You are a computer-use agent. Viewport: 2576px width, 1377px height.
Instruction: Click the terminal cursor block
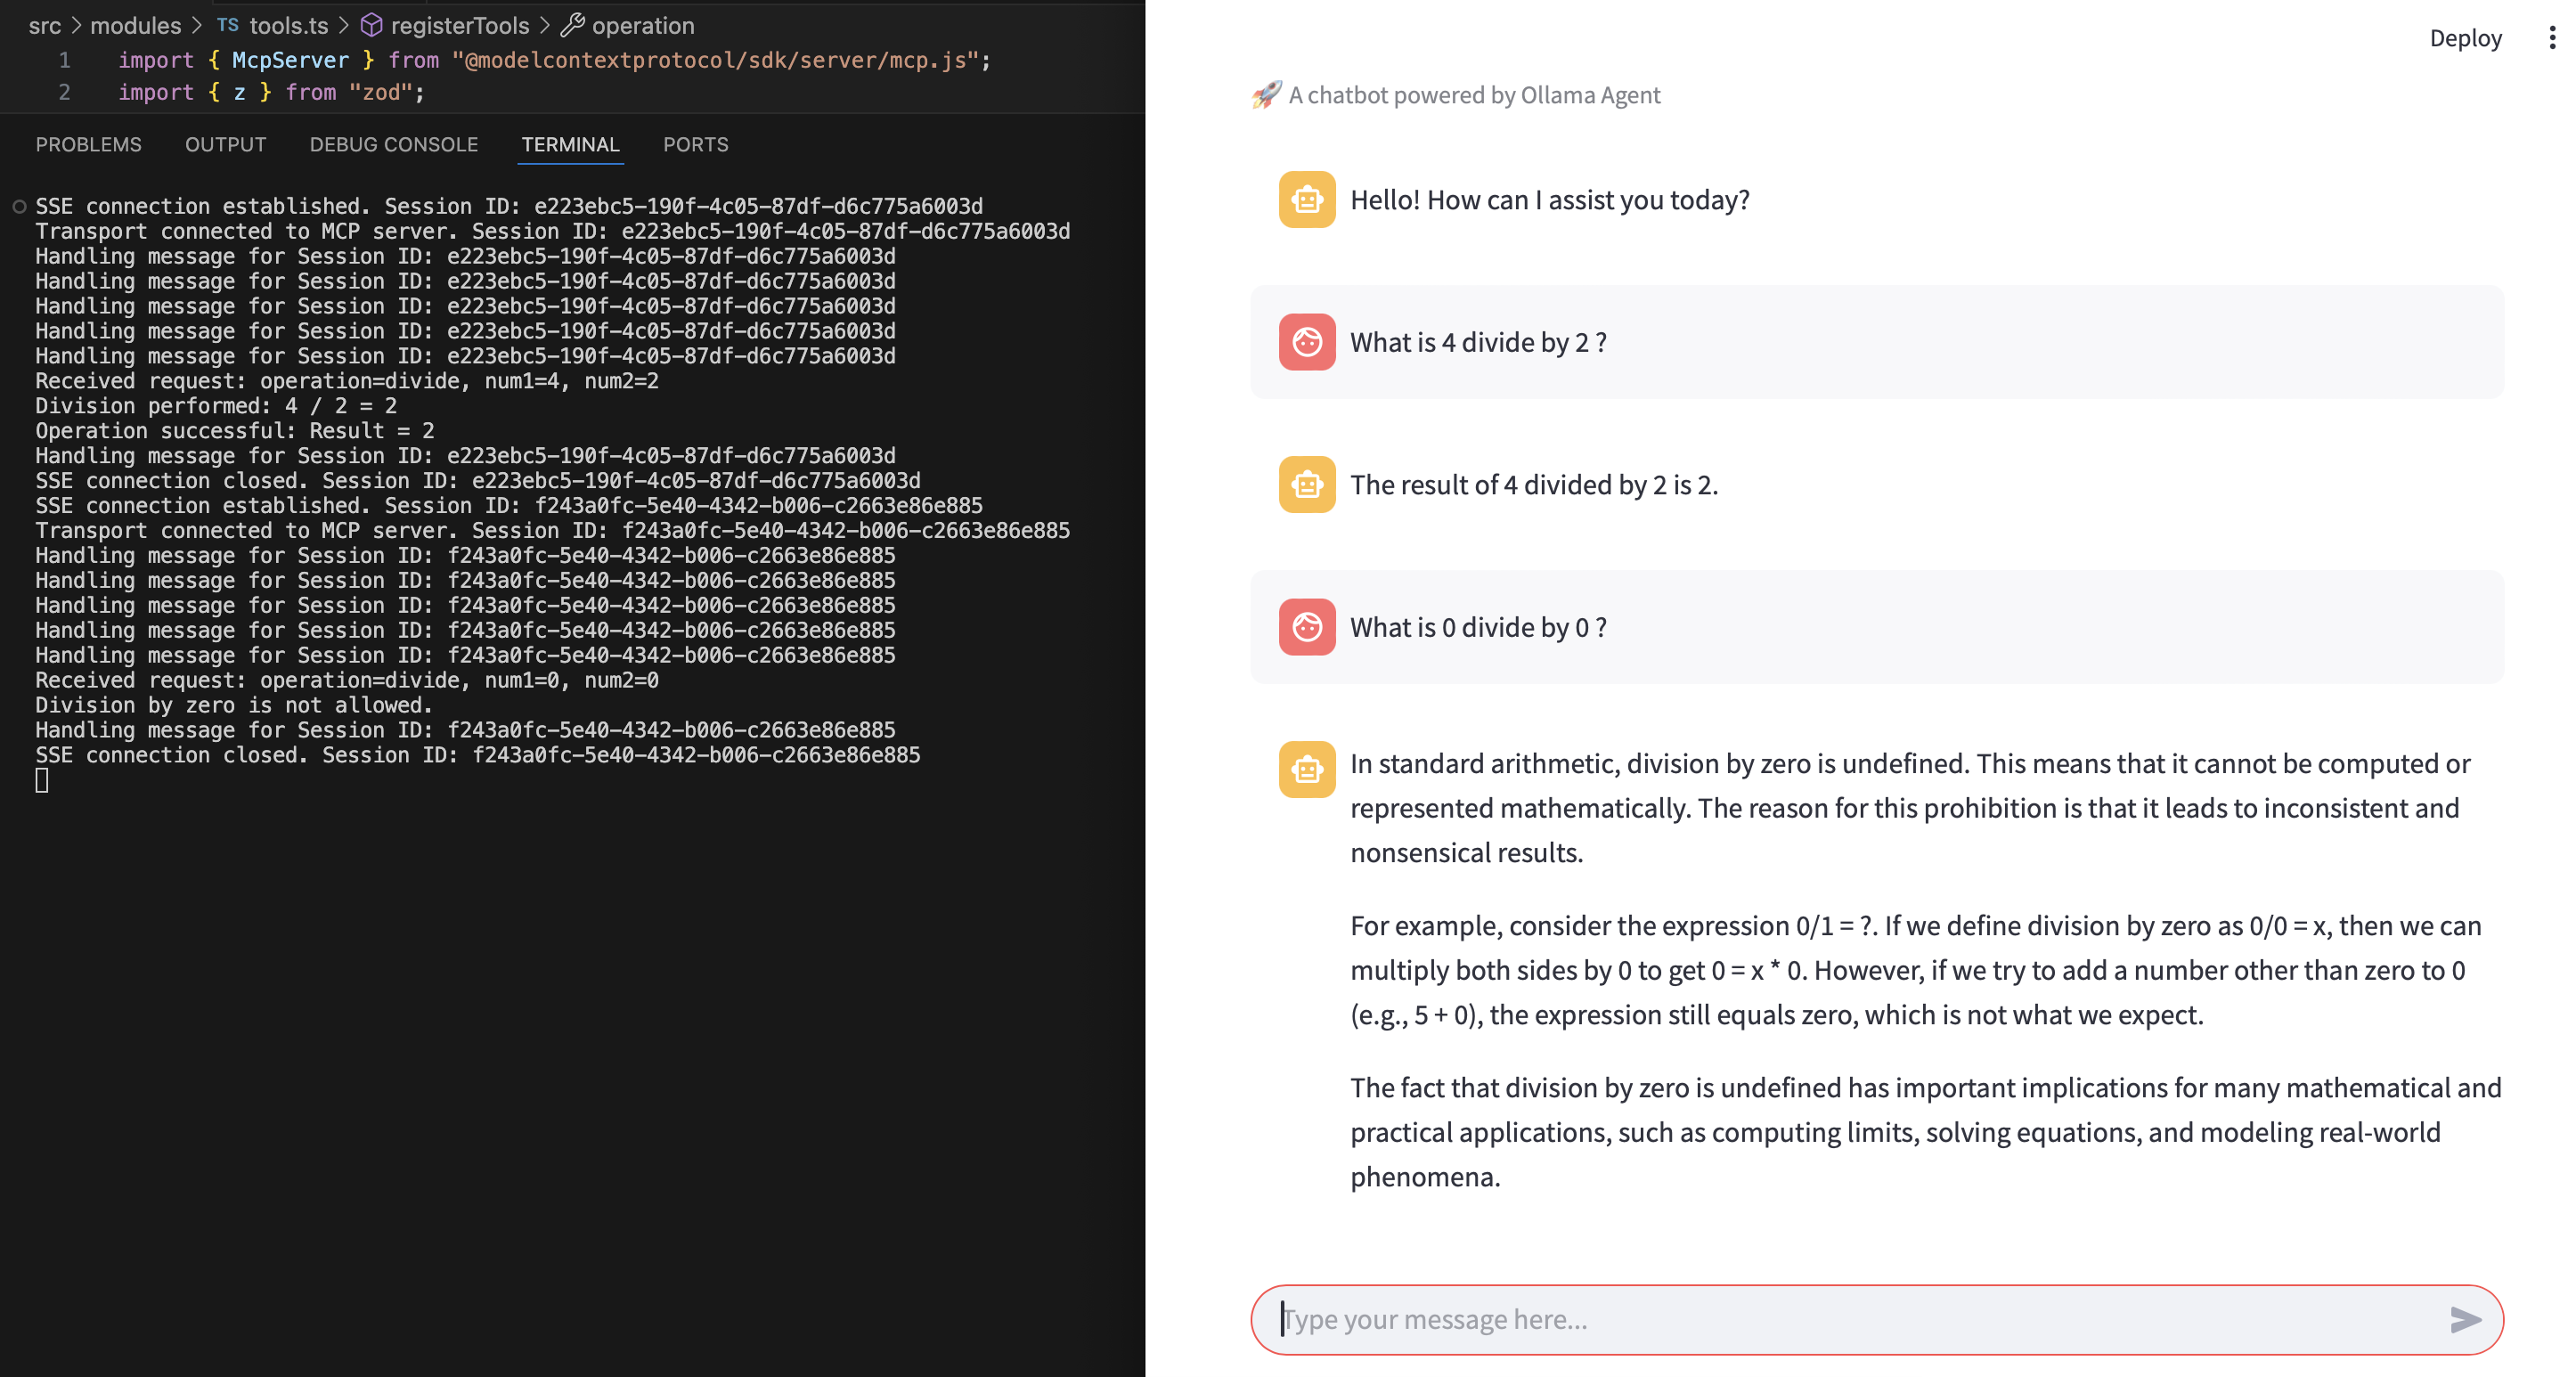tap(42, 781)
